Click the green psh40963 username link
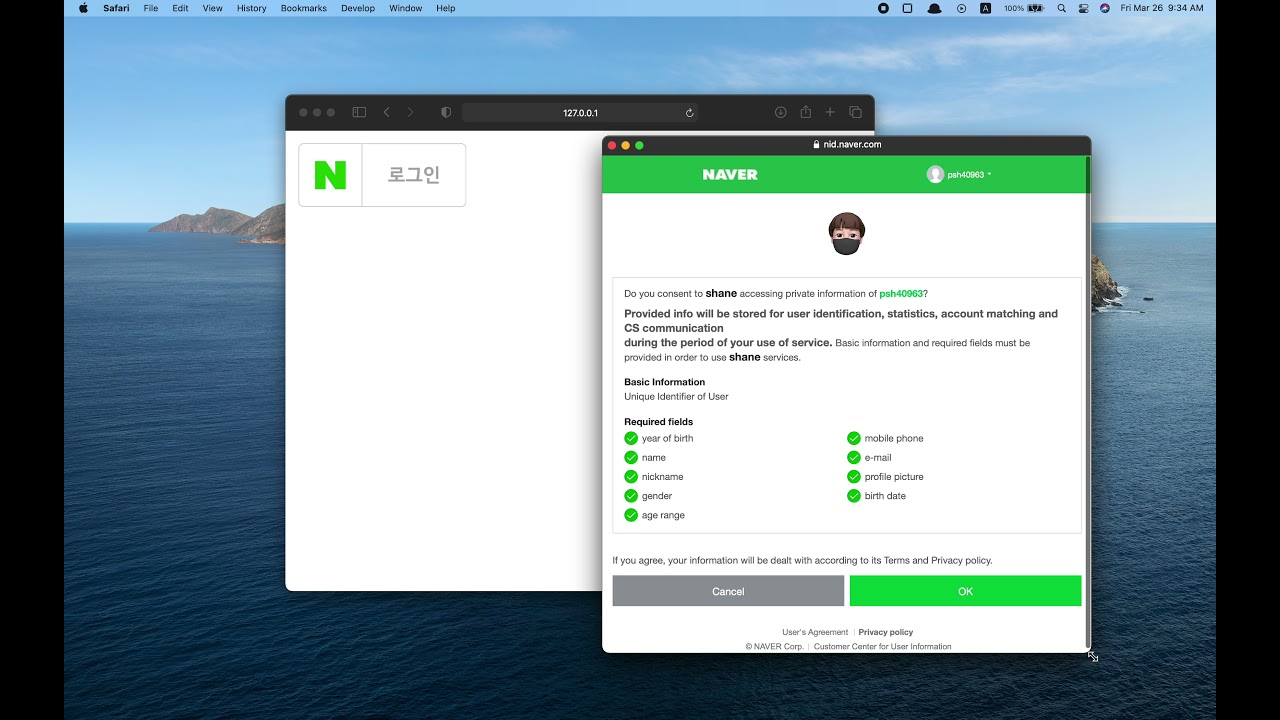This screenshot has height=720, width=1280. coord(901,294)
